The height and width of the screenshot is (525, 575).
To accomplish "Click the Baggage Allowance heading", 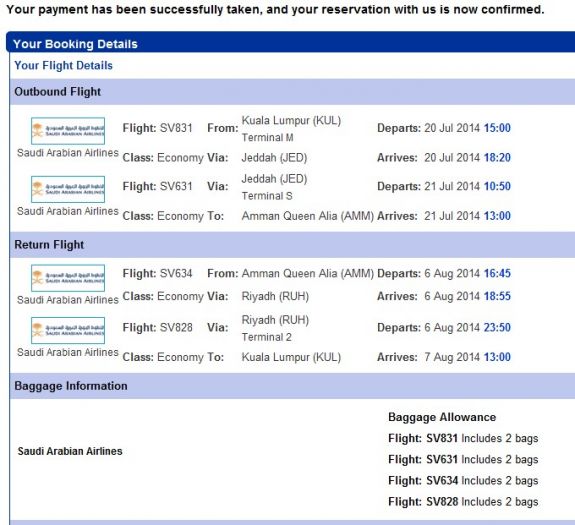I will [x=442, y=417].
